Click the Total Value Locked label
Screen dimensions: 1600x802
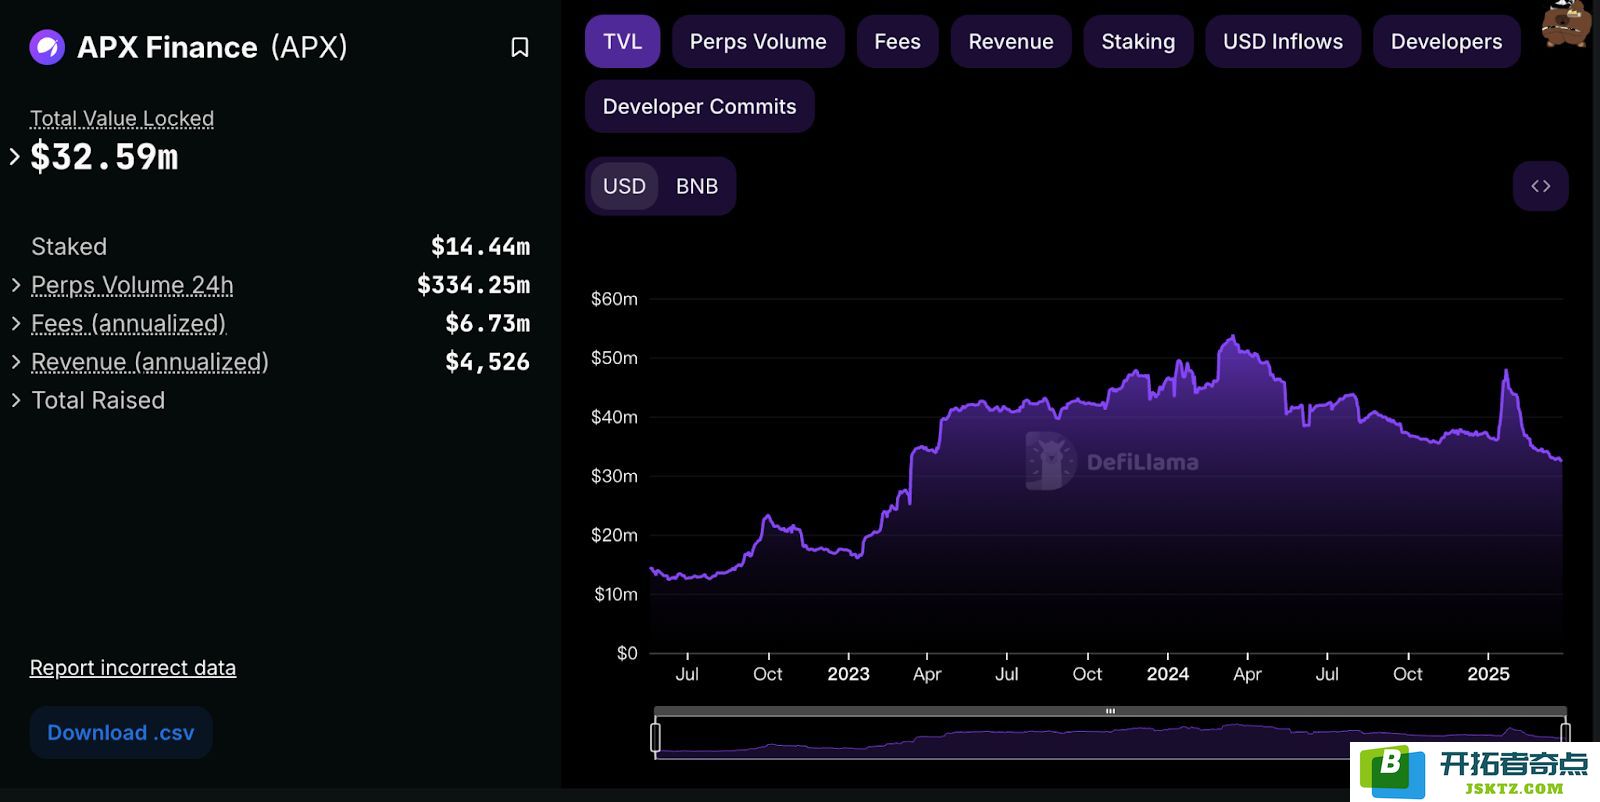coord(122,119)
